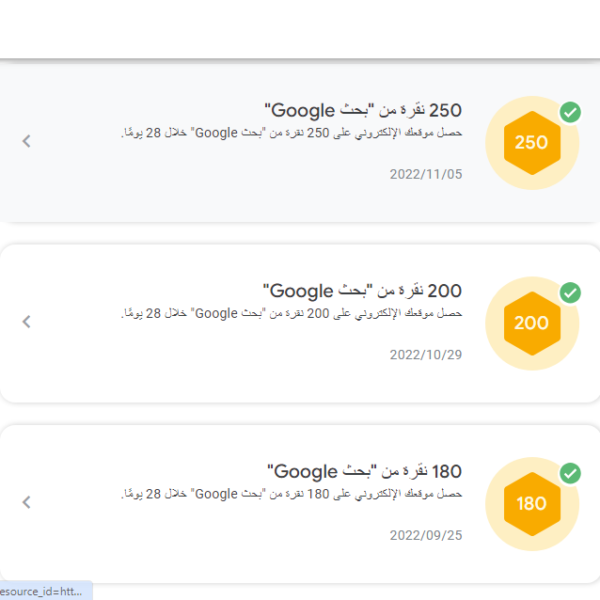Click the 180 clicks hexagon badge

pyautogui.click(x=532, y=504)
